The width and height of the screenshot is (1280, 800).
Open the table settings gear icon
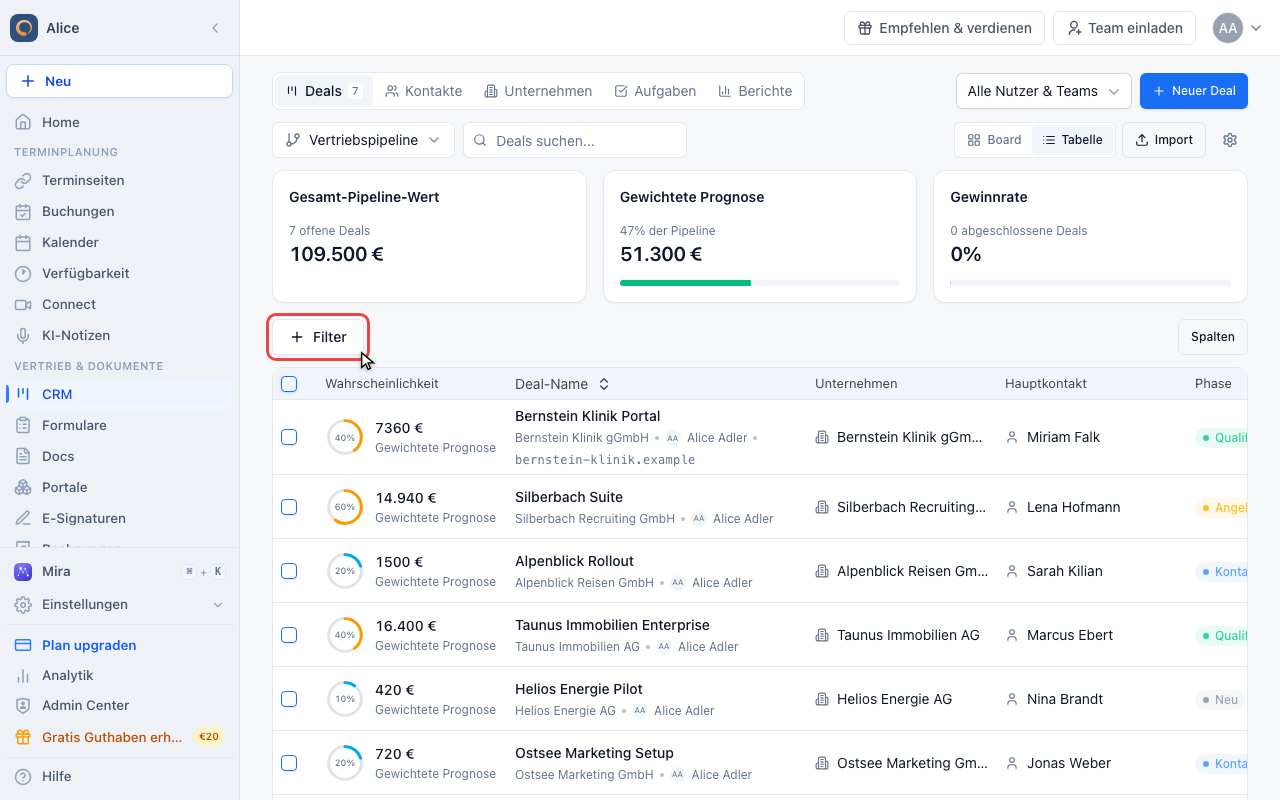tap(1230, 140)
